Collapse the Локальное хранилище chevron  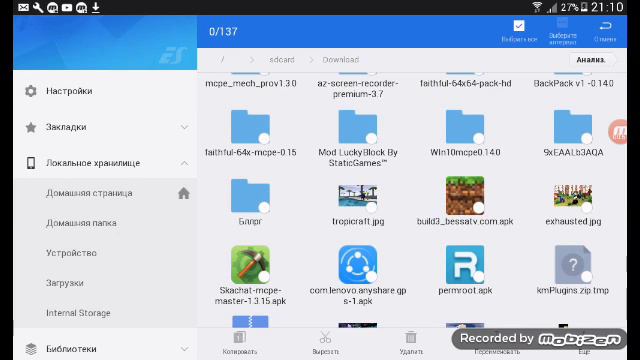click(x=184, y=163)
